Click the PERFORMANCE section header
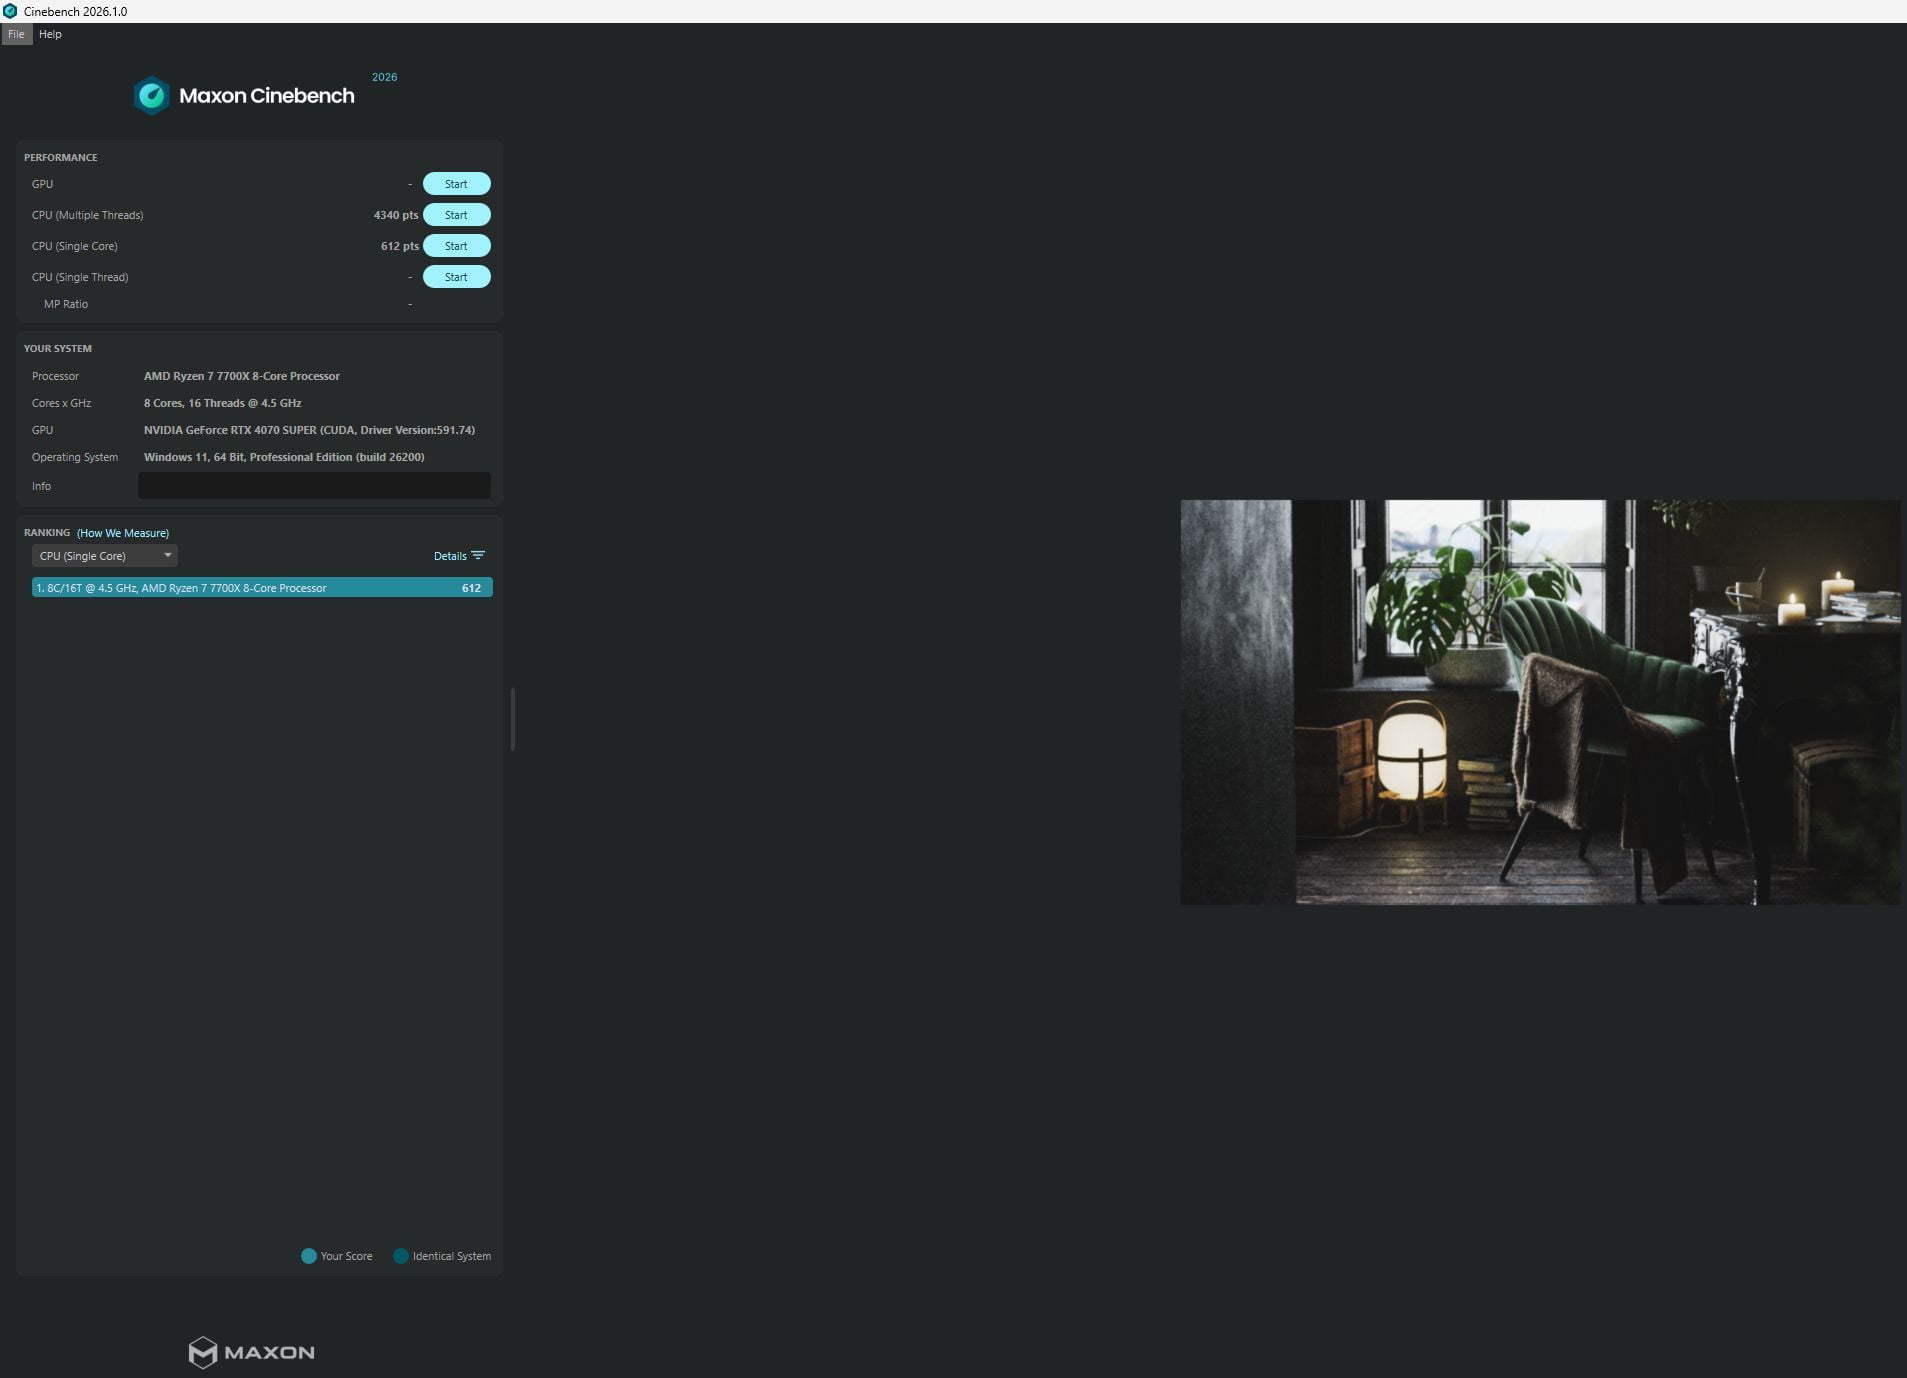 (x=61, y=158)
